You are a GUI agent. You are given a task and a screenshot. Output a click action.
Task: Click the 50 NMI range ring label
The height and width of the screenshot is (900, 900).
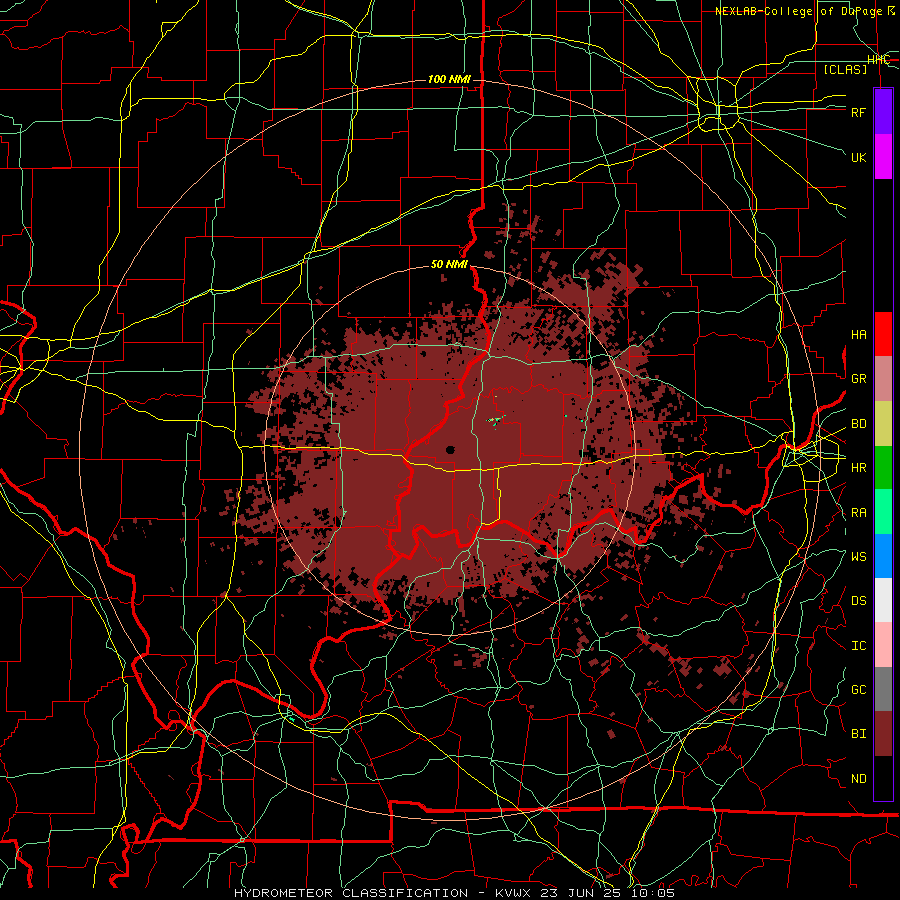click(449, 265)
